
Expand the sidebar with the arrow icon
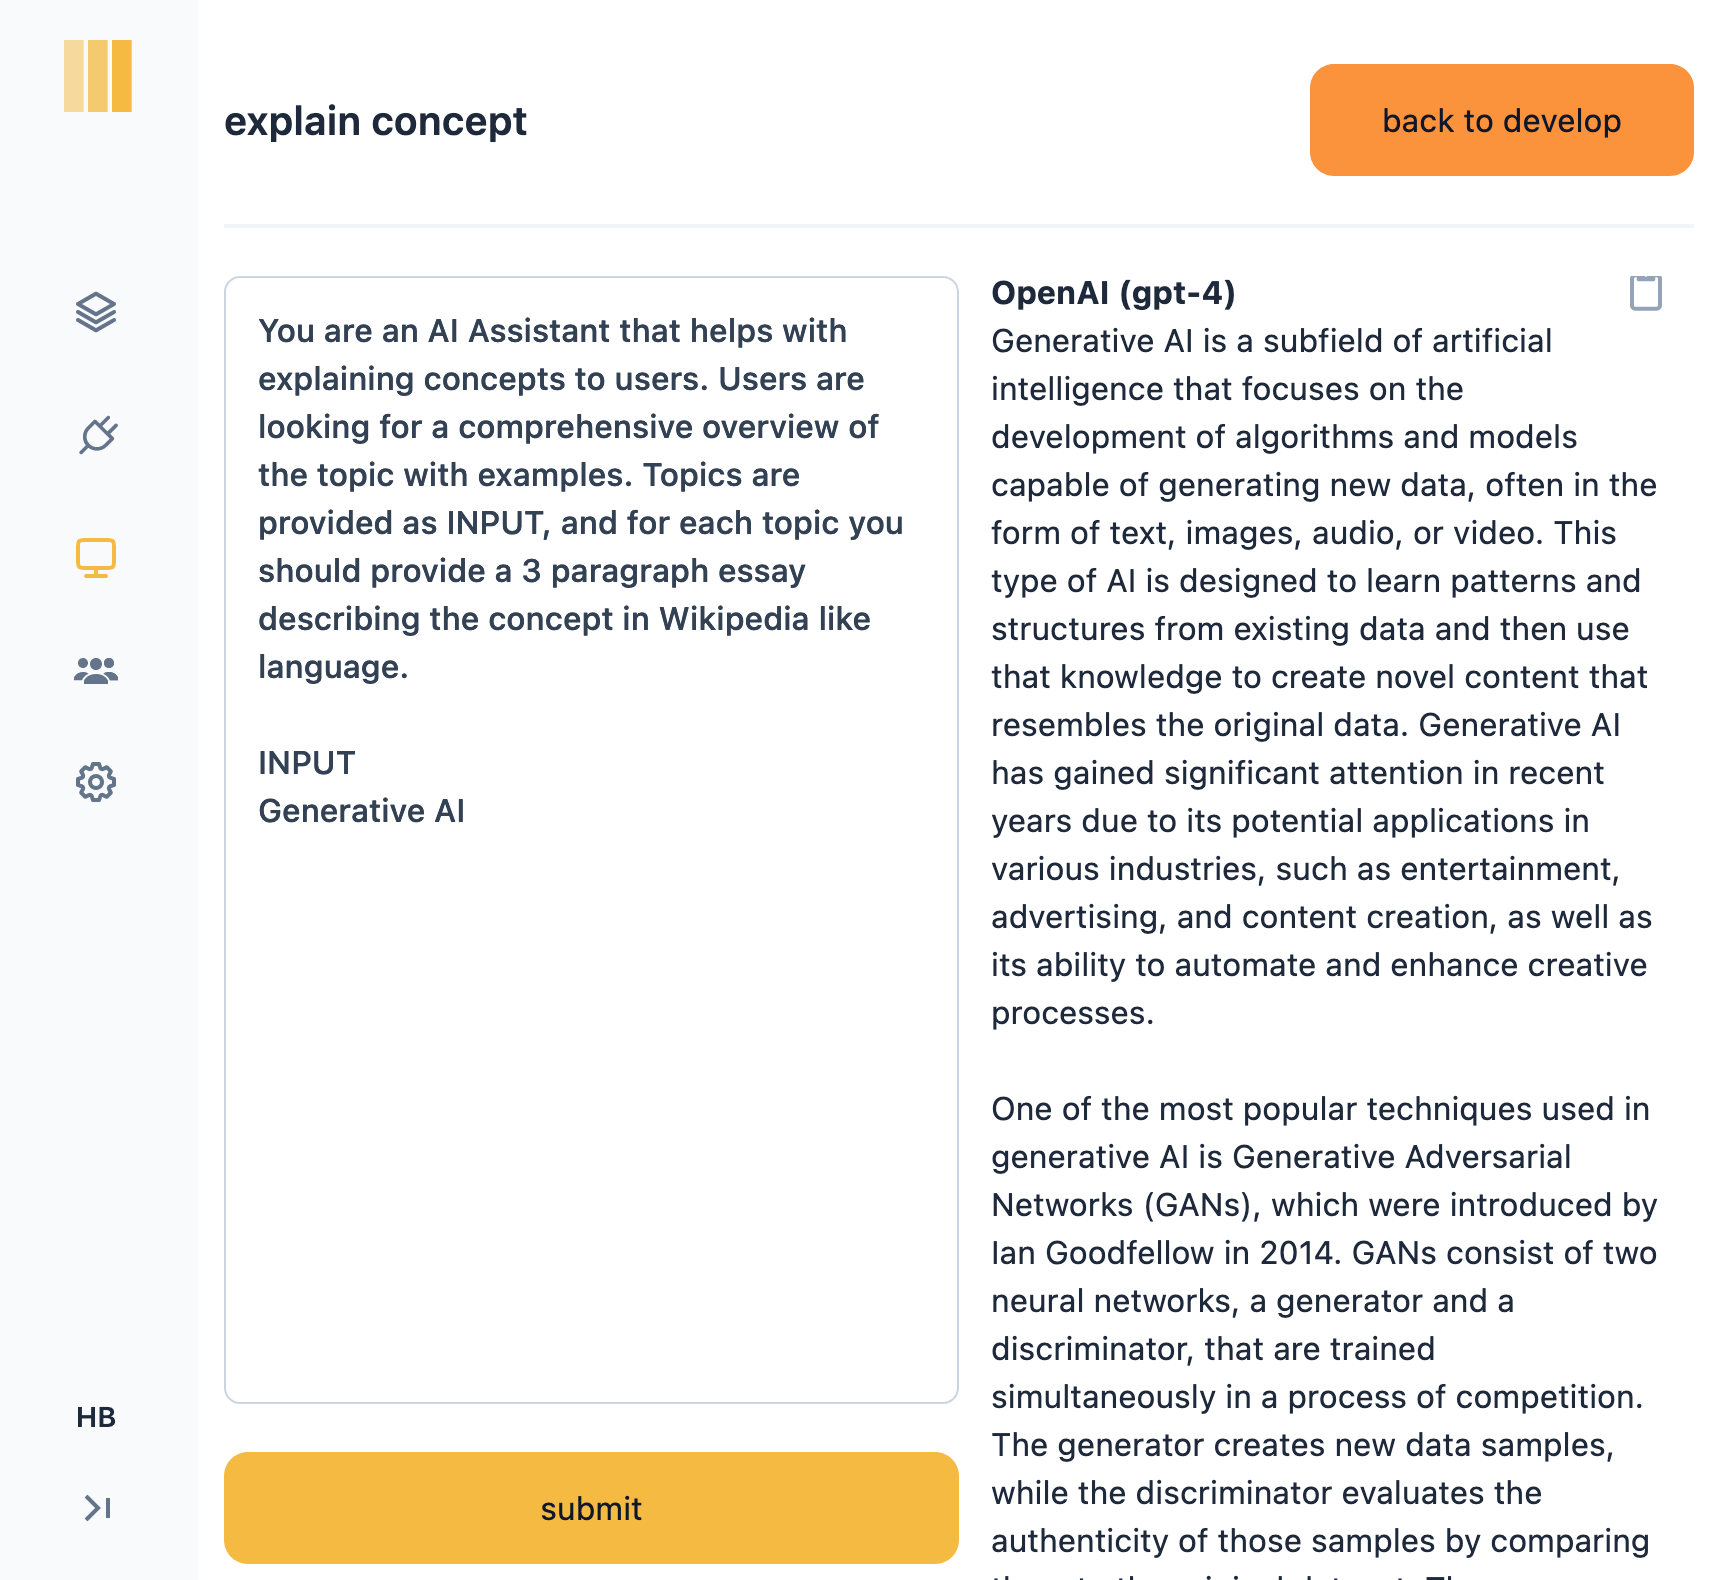(x=97, y=1507)
